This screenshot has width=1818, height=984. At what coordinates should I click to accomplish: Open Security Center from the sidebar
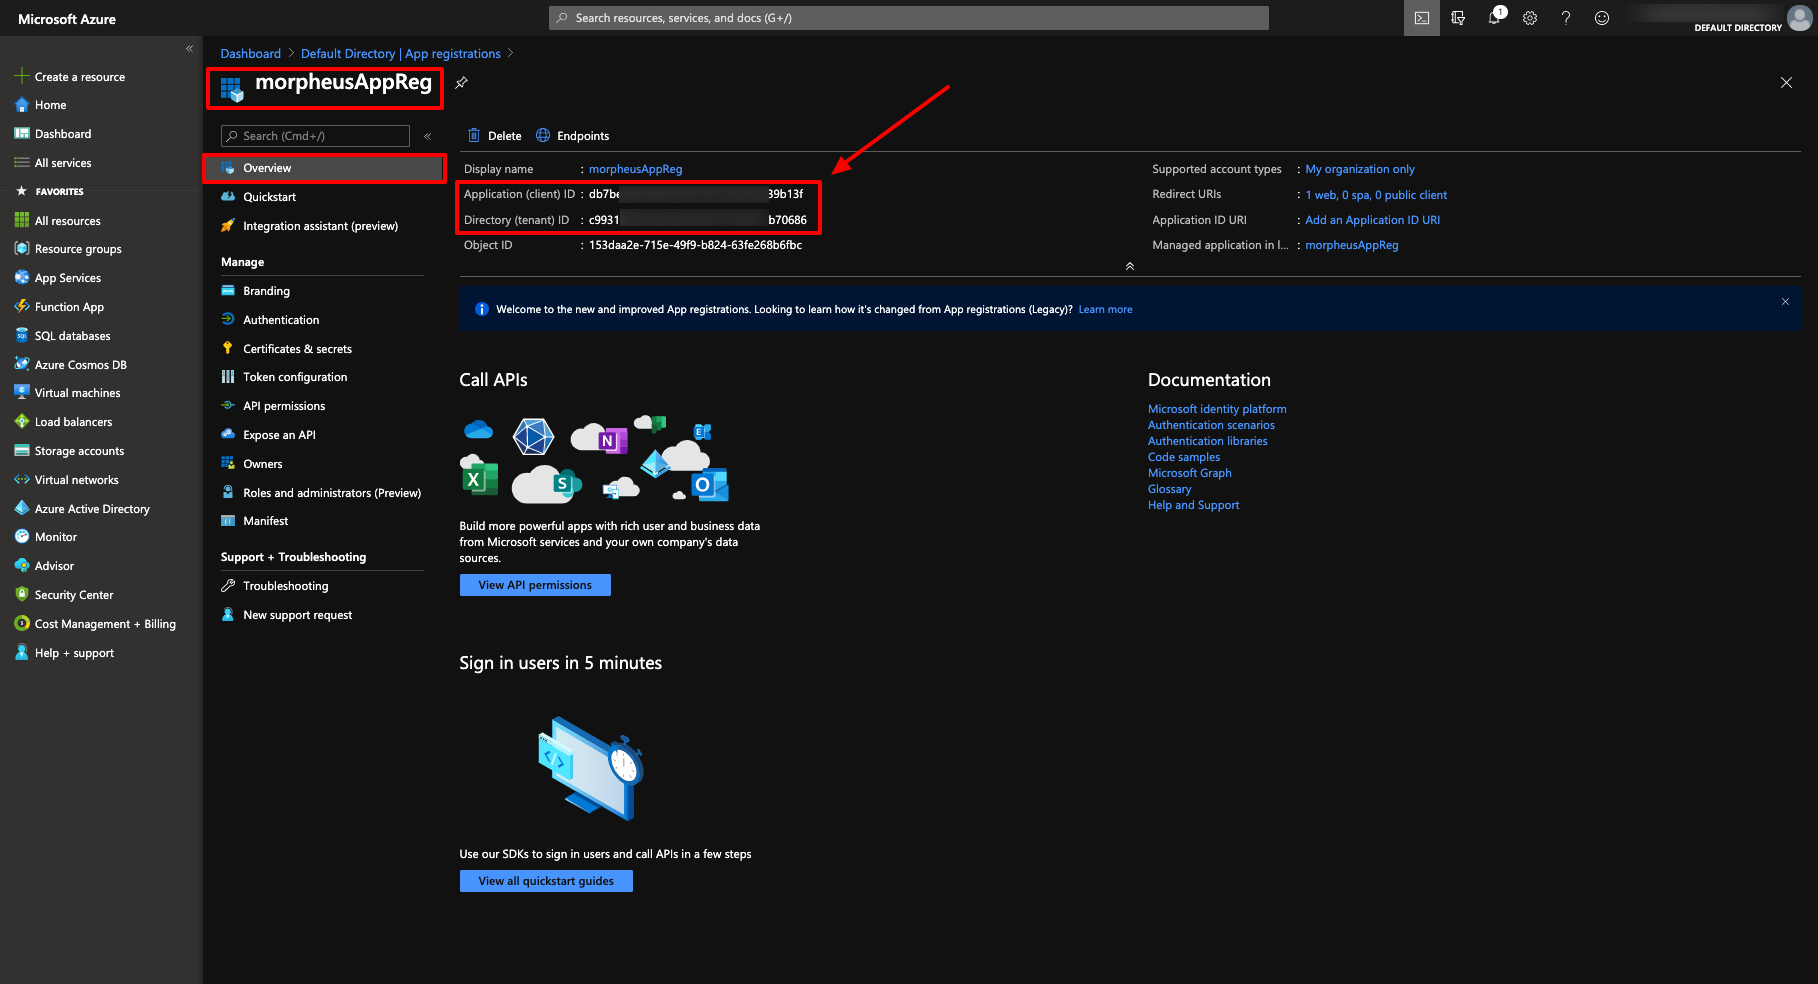72,594
